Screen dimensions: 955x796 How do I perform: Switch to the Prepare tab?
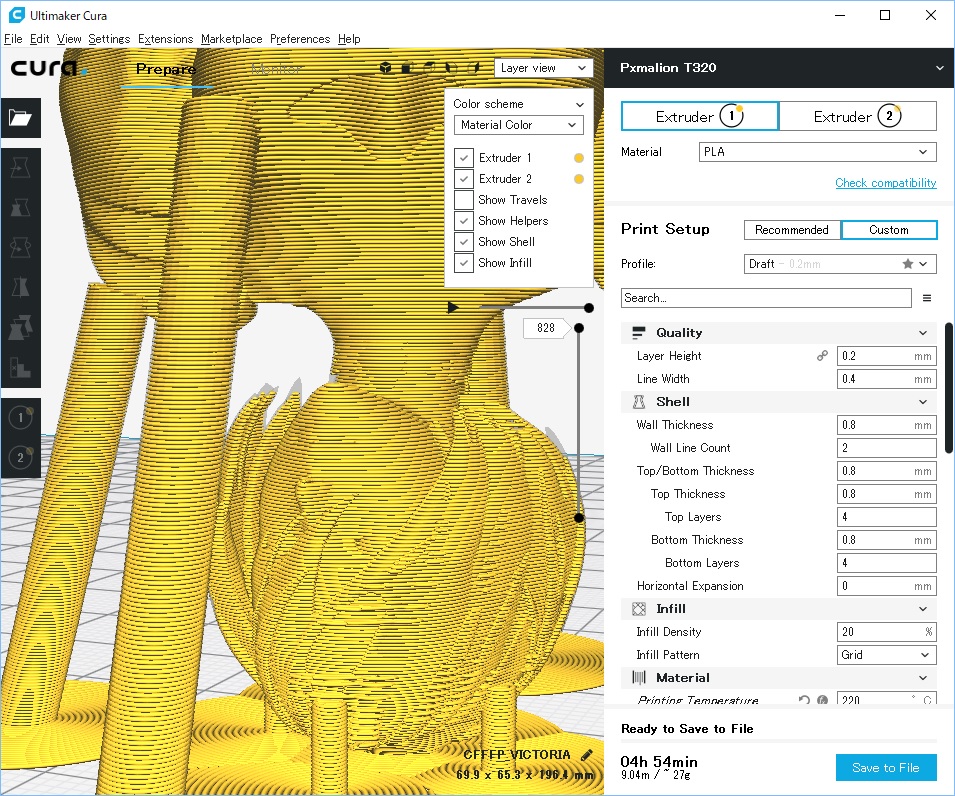[166, 69]
